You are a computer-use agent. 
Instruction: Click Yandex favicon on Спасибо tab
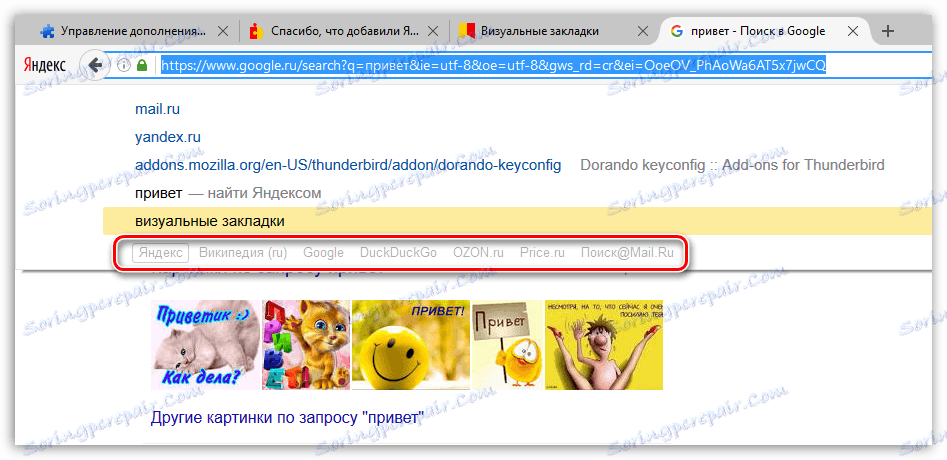click(257, 31)
